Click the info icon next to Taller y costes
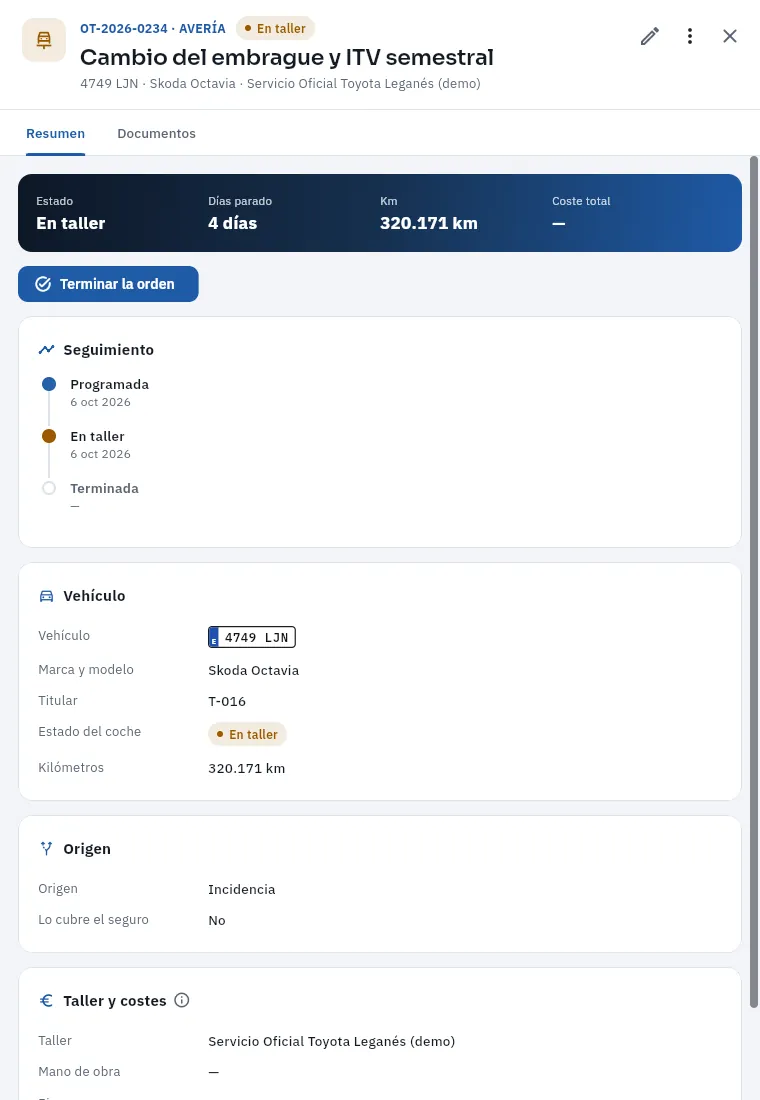760x1100 pixels. click(x=182, y=1000)
